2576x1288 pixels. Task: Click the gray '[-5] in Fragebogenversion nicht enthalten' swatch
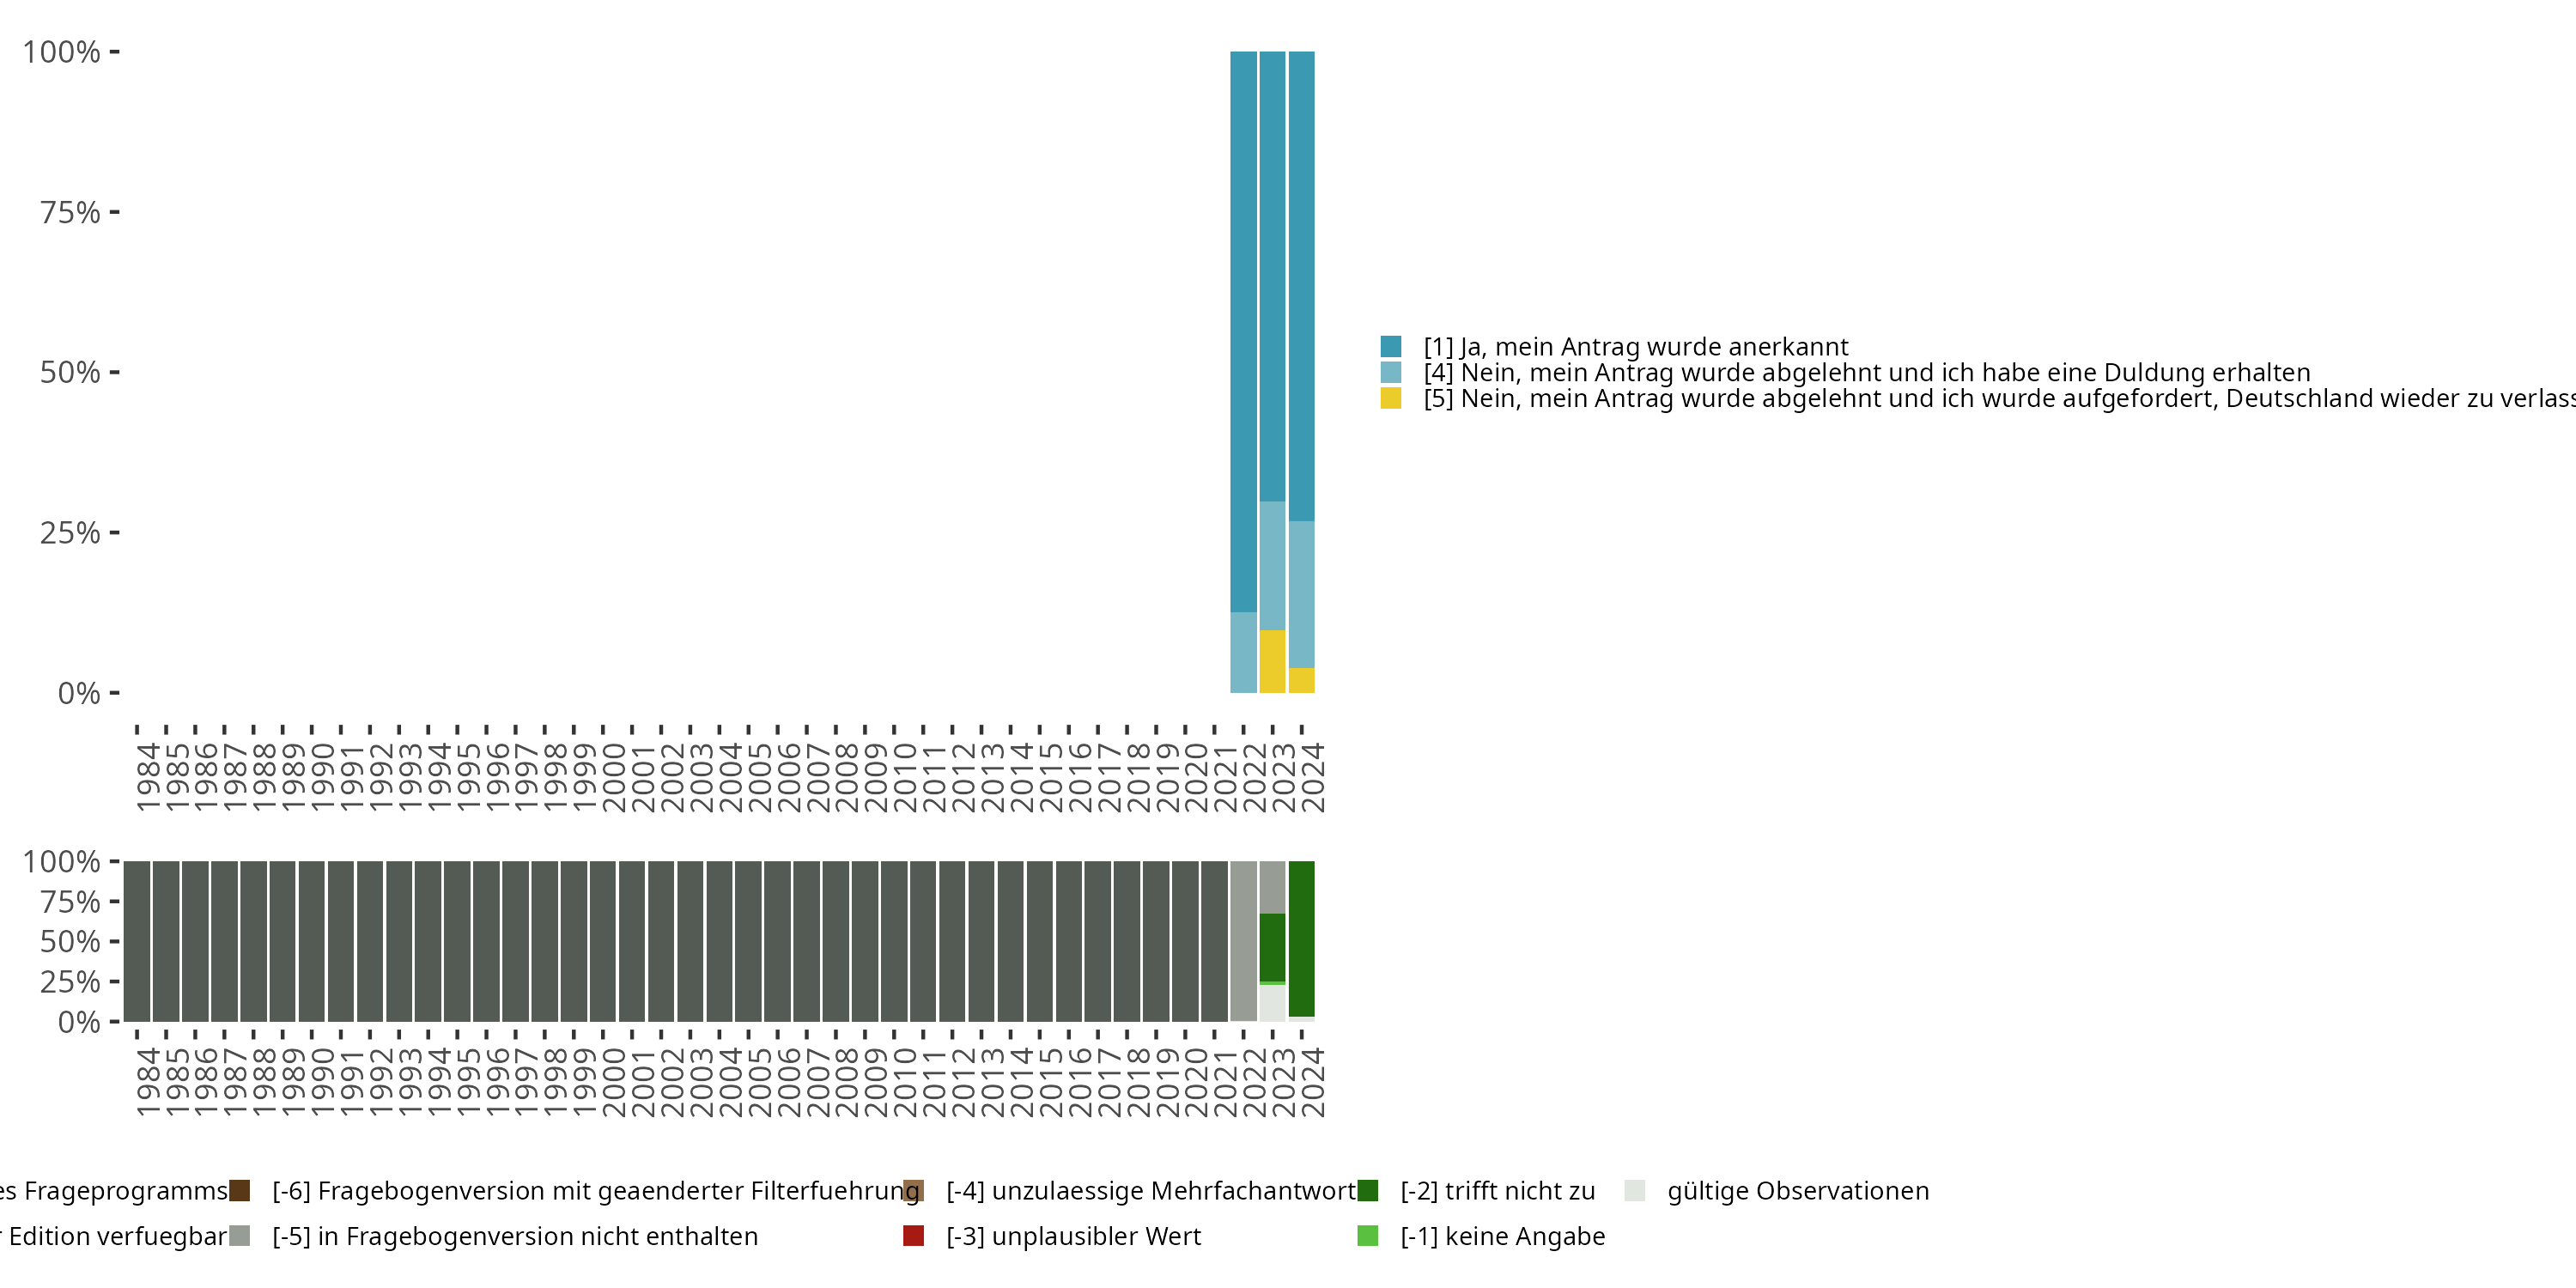coord(239,1236)
